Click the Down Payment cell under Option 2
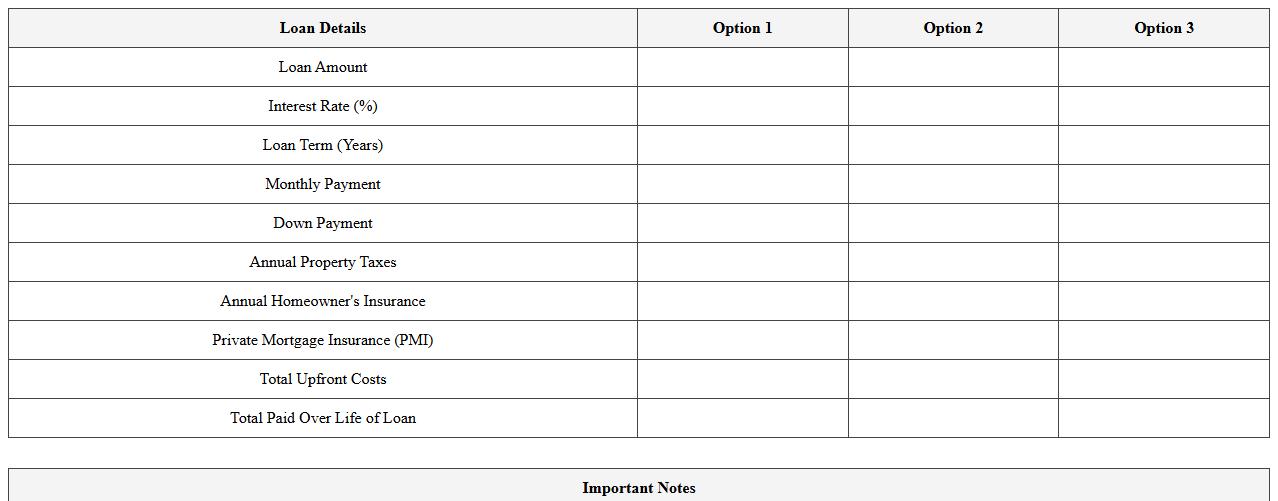 click(953, 223)
